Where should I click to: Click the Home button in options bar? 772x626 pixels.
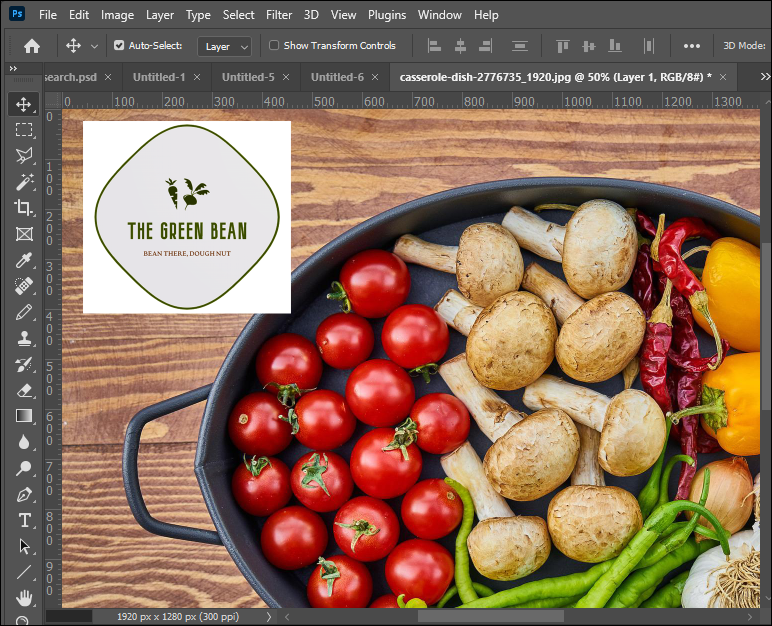[32, 46]
